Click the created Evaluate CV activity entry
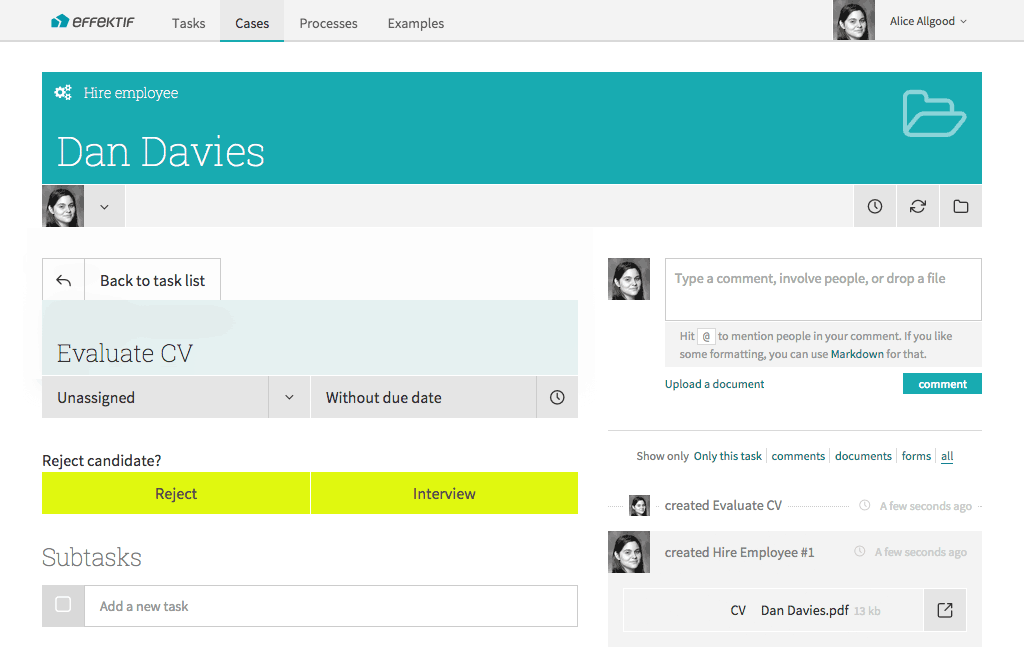The width and height of the screenshot is (1024, 667). [723, 506]
